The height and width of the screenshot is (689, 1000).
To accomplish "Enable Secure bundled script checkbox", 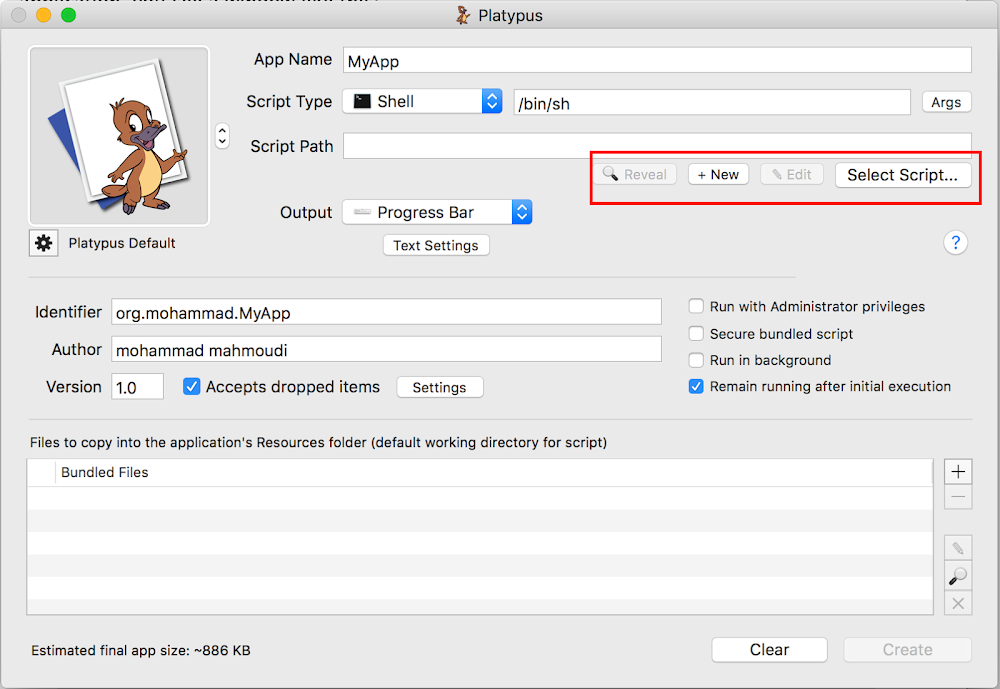I will [x=696, y=334].
